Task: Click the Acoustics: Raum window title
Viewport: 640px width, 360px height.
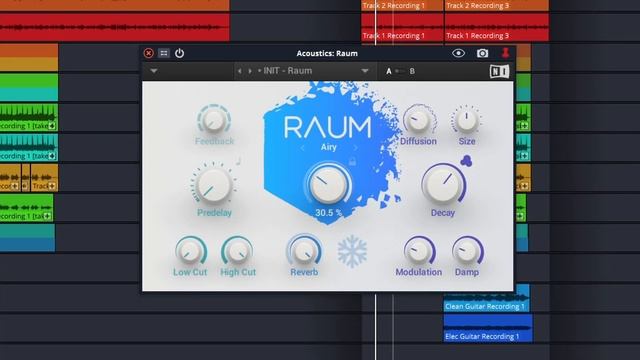Action: [x=327, y=53]
